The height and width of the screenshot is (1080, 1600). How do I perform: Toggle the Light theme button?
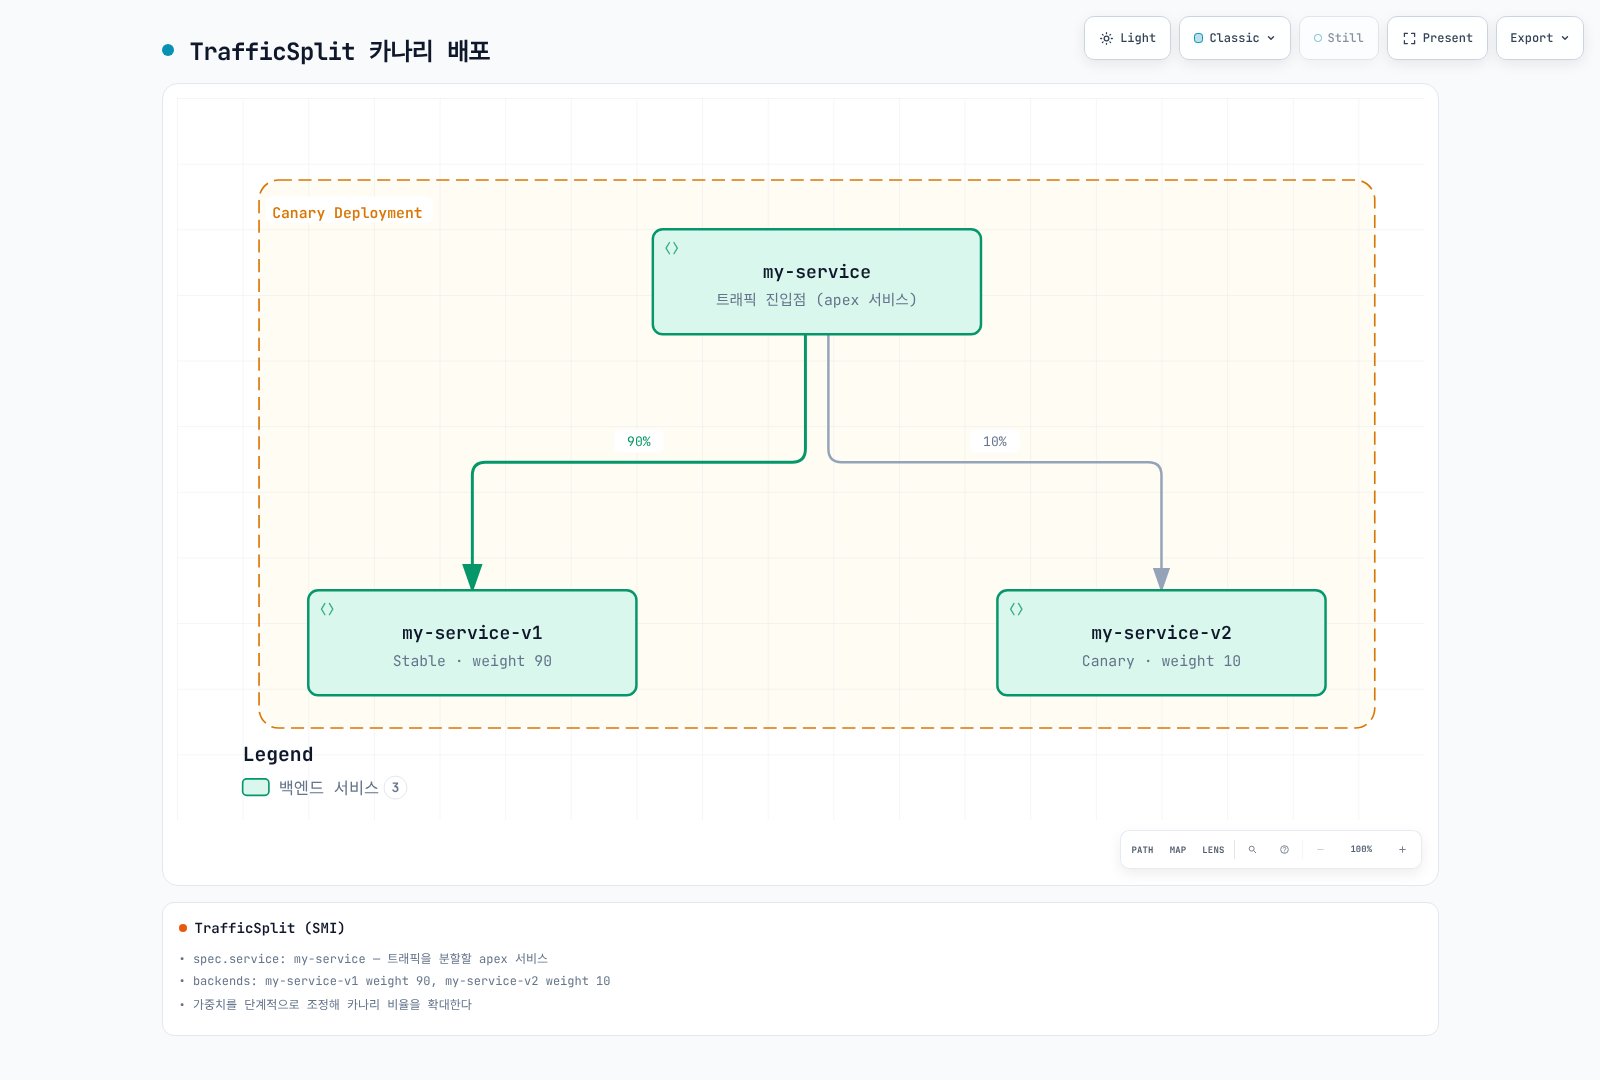click(x=1127, y=38)
